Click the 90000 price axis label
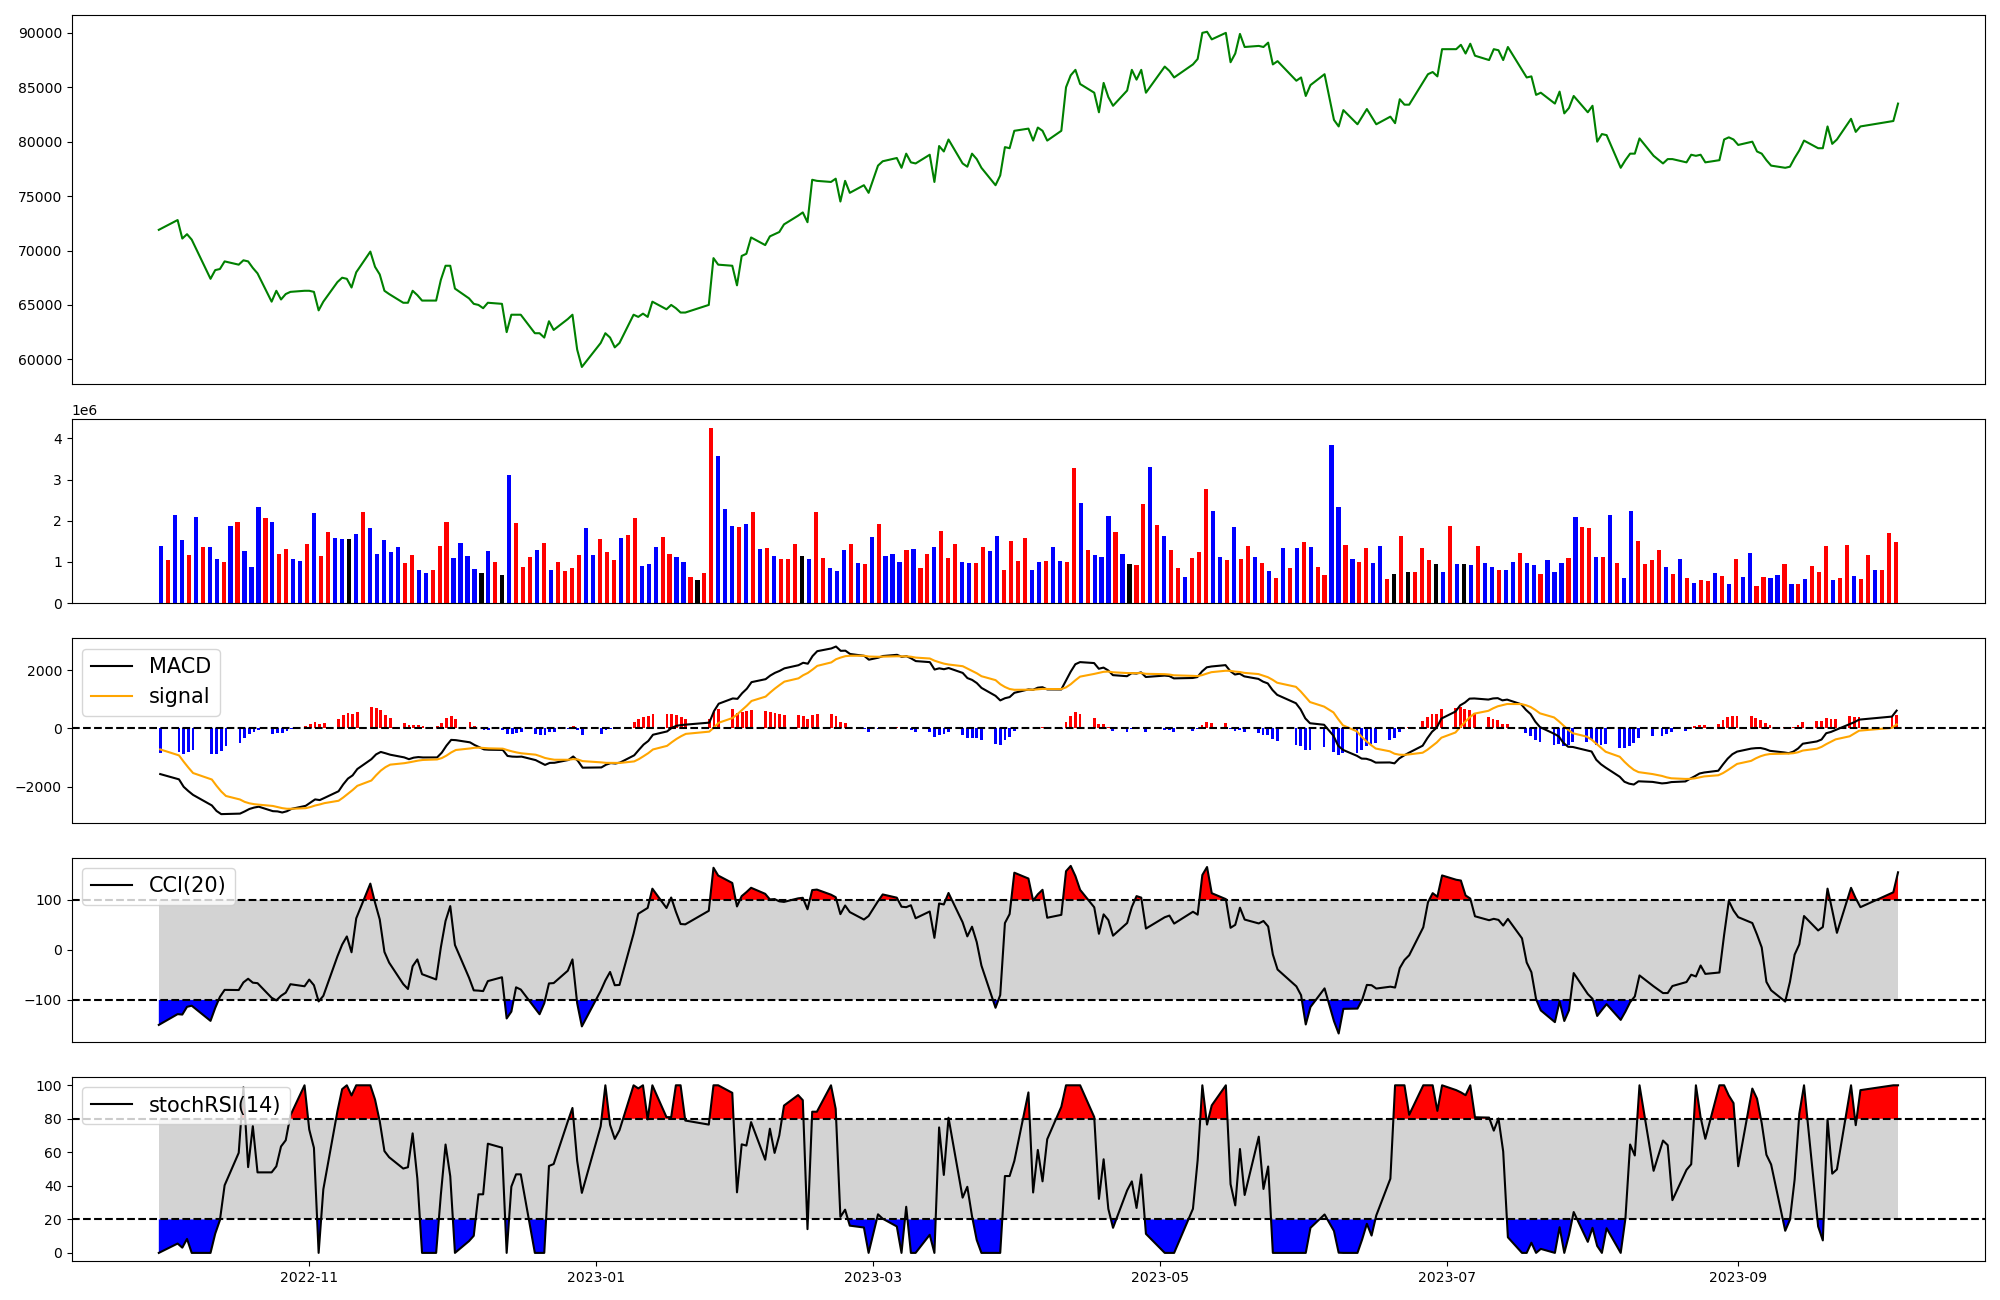This screenshot has height=1300, width=2000. (40, 33)
